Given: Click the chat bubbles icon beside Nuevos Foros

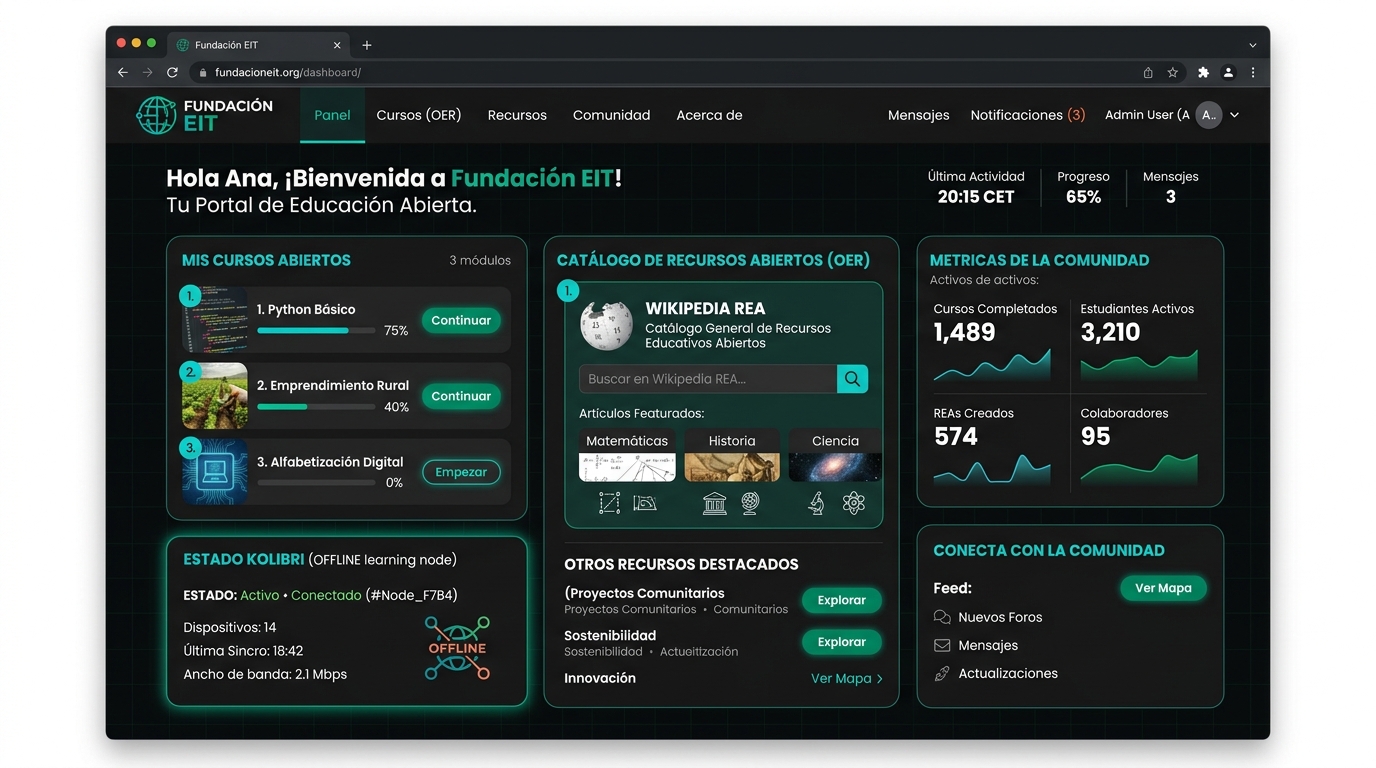Looking at the screenshot, I should tap(942, 617).
